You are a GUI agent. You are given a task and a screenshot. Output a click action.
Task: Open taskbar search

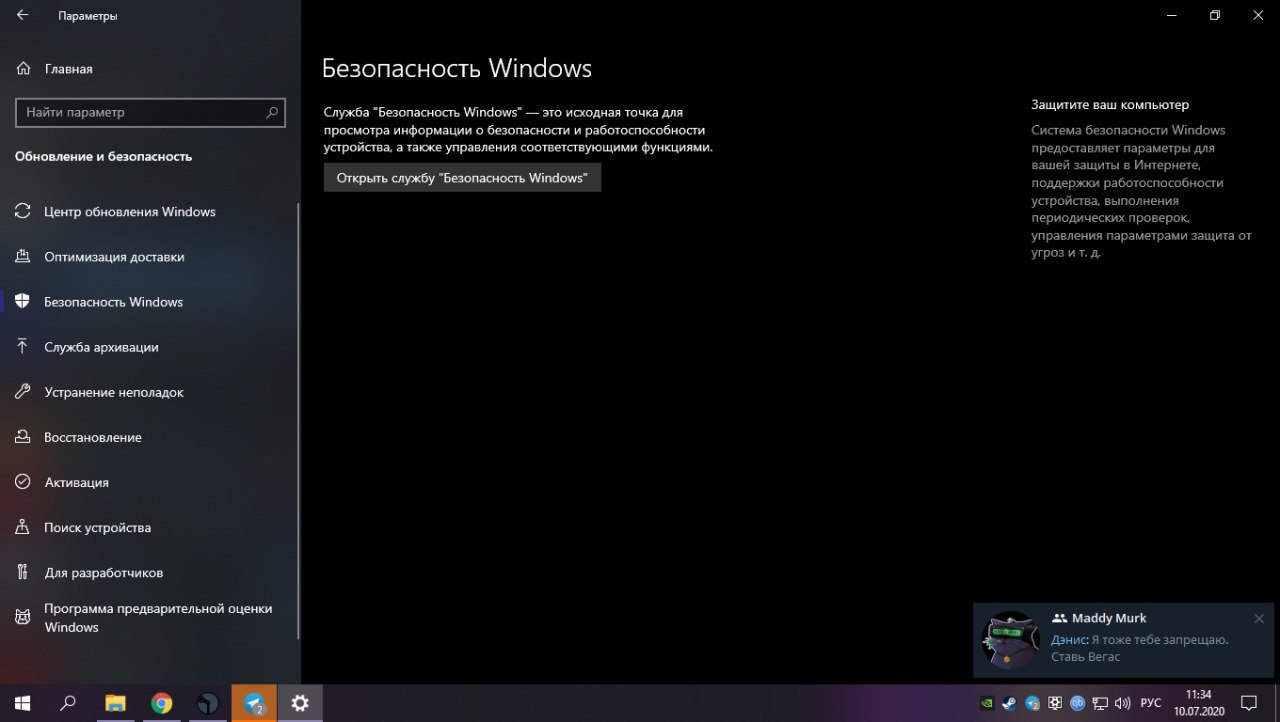(68, 703)
